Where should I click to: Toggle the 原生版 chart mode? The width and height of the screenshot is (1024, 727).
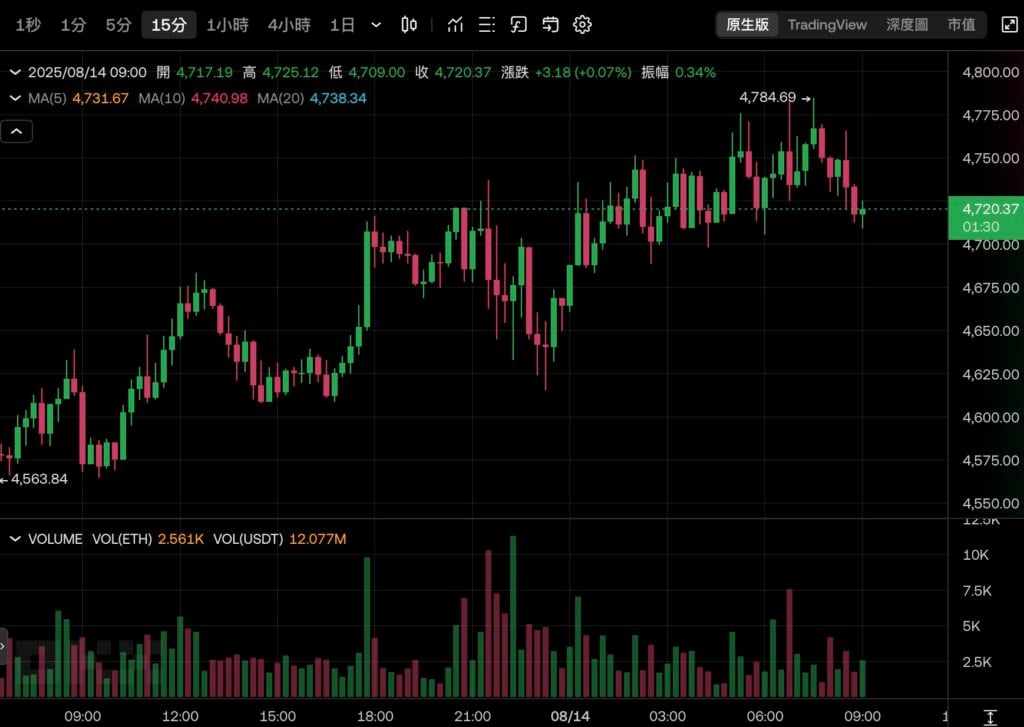747,24
